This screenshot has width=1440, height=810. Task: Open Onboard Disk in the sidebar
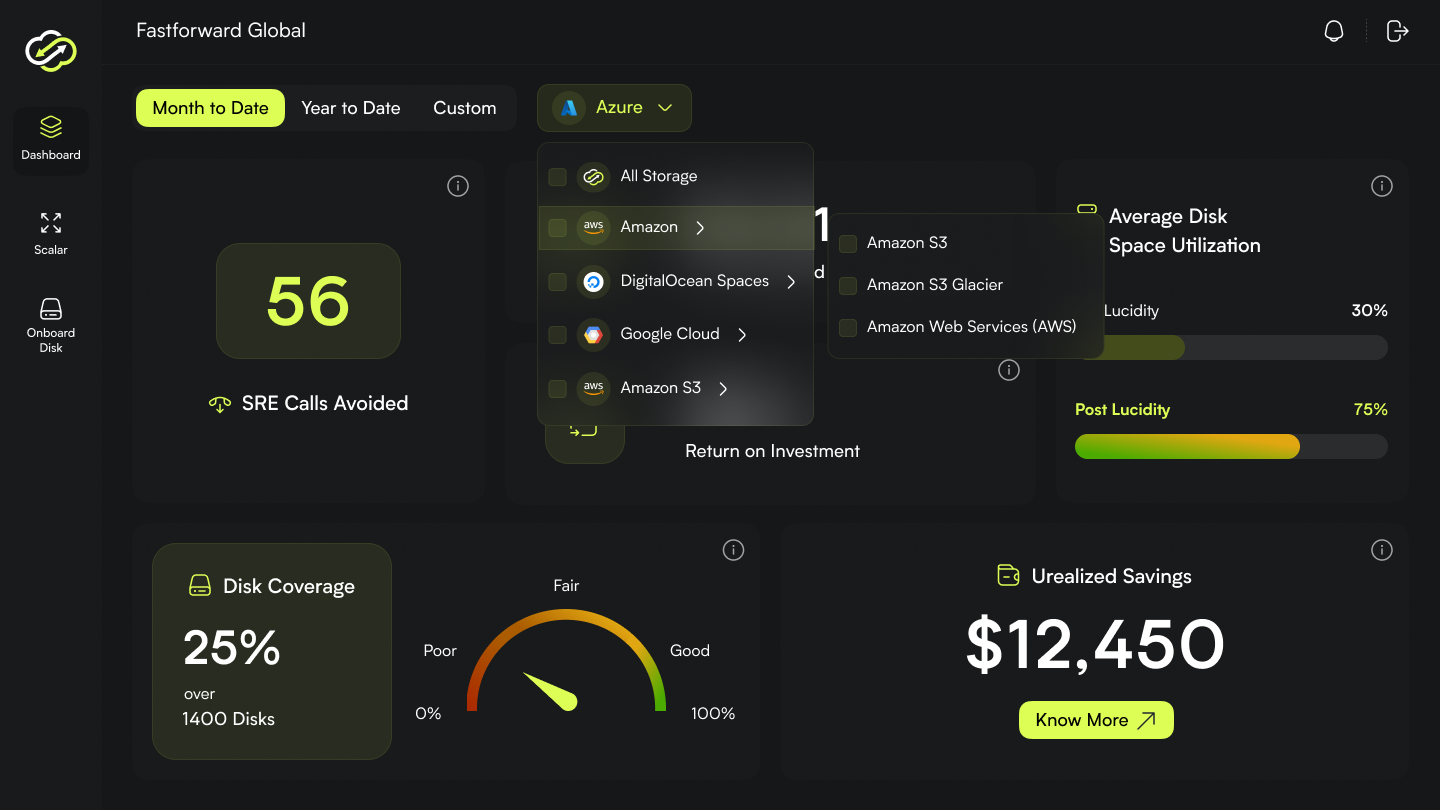click(x=51, y=325)
